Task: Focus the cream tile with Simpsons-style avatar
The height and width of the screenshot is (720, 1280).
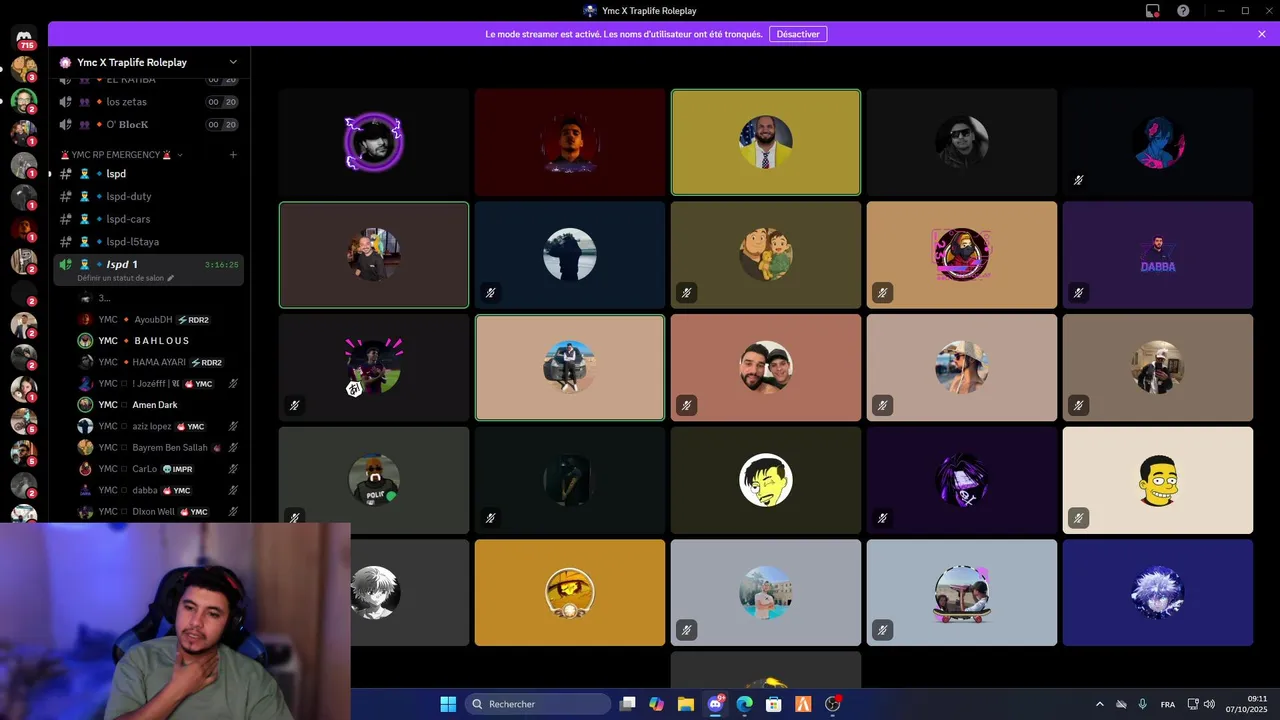Action: click(x=1158, y=481)
